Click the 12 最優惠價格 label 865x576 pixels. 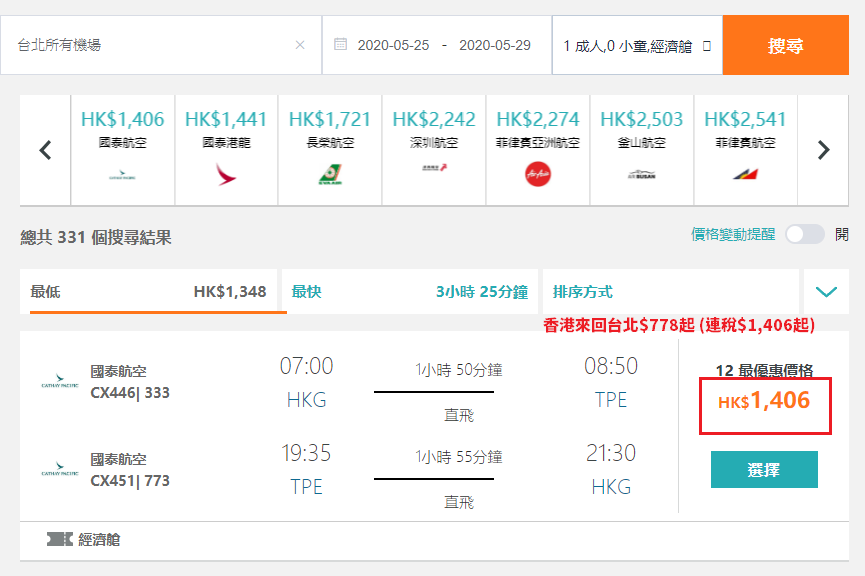click(x=764, y=371)
